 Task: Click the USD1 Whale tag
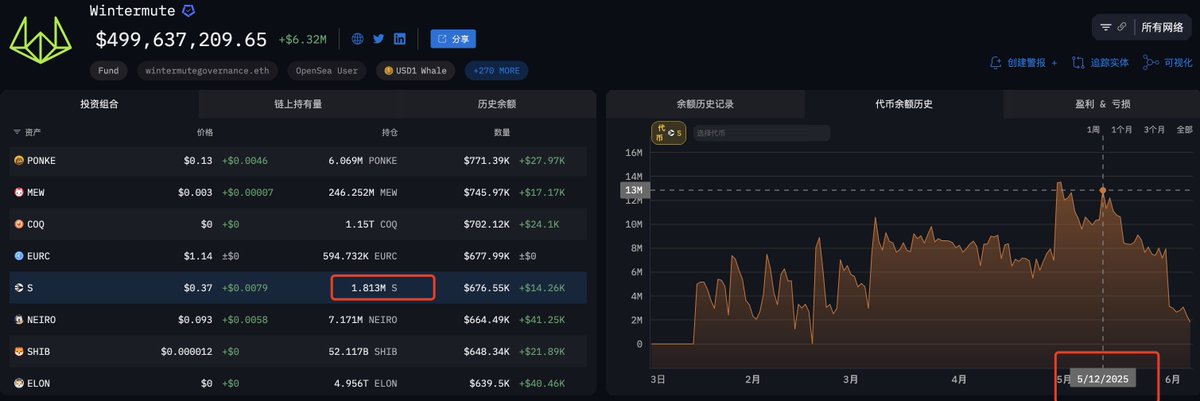(x=417, y=71)
